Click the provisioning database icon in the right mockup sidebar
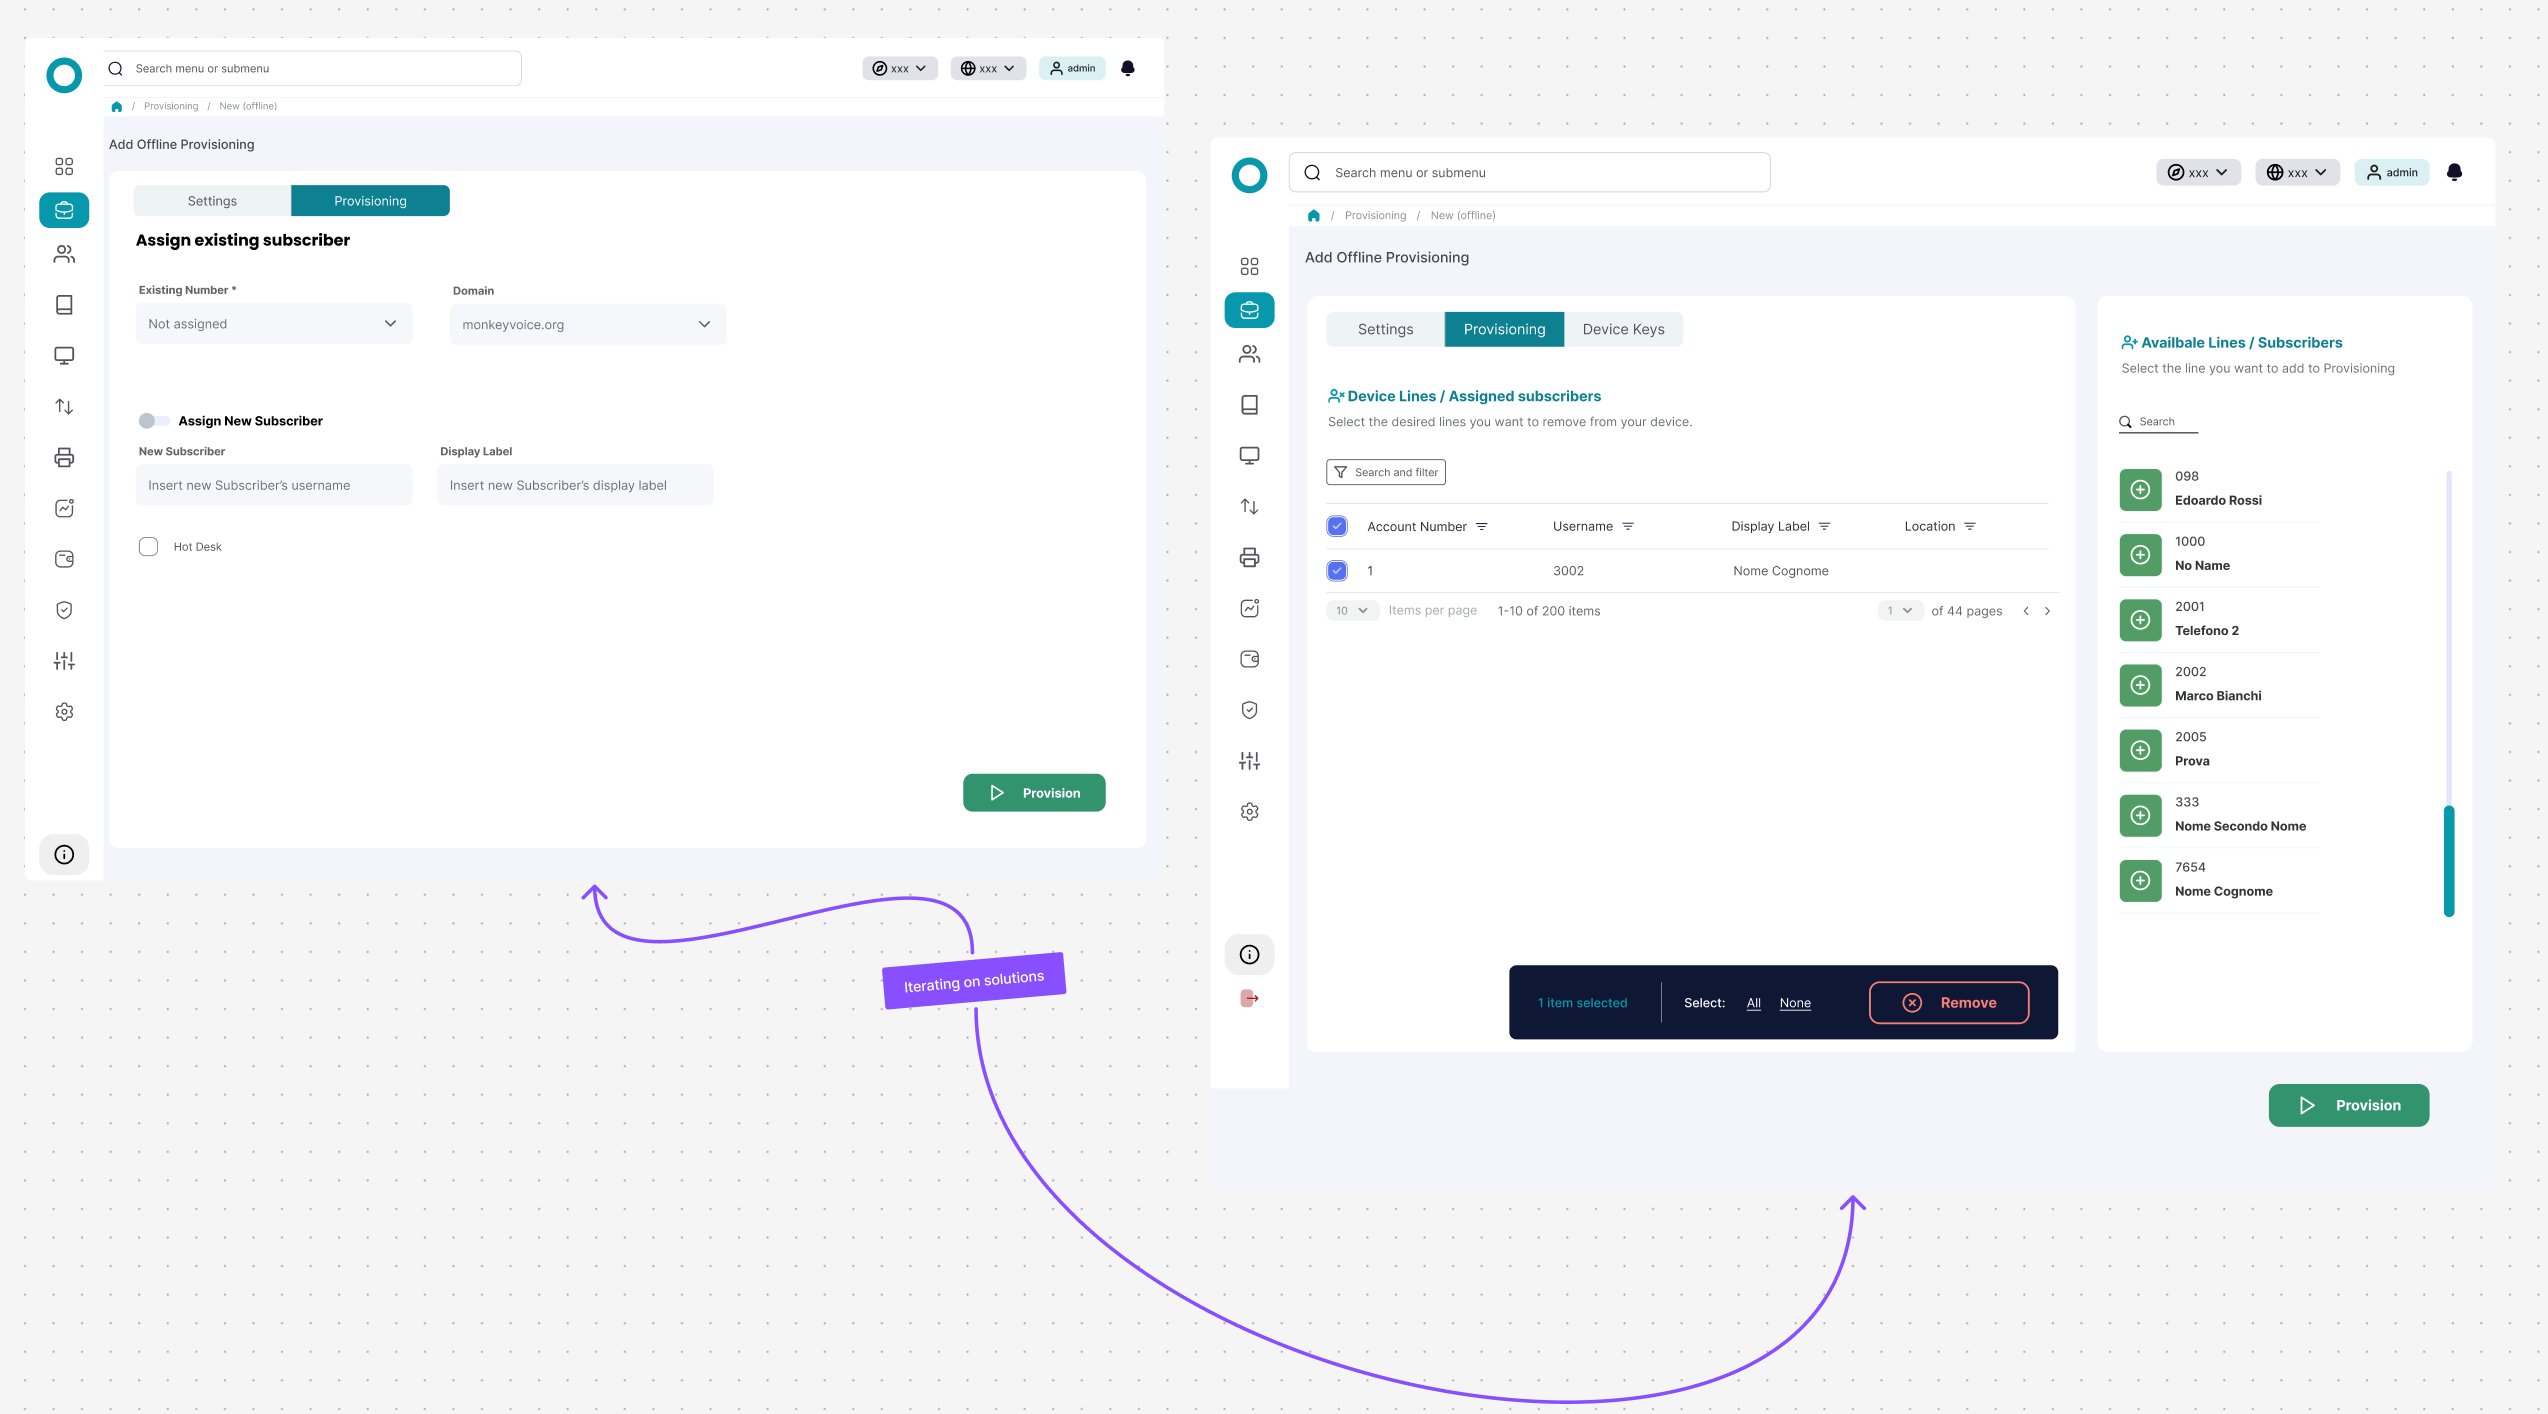 (1249, 310)
